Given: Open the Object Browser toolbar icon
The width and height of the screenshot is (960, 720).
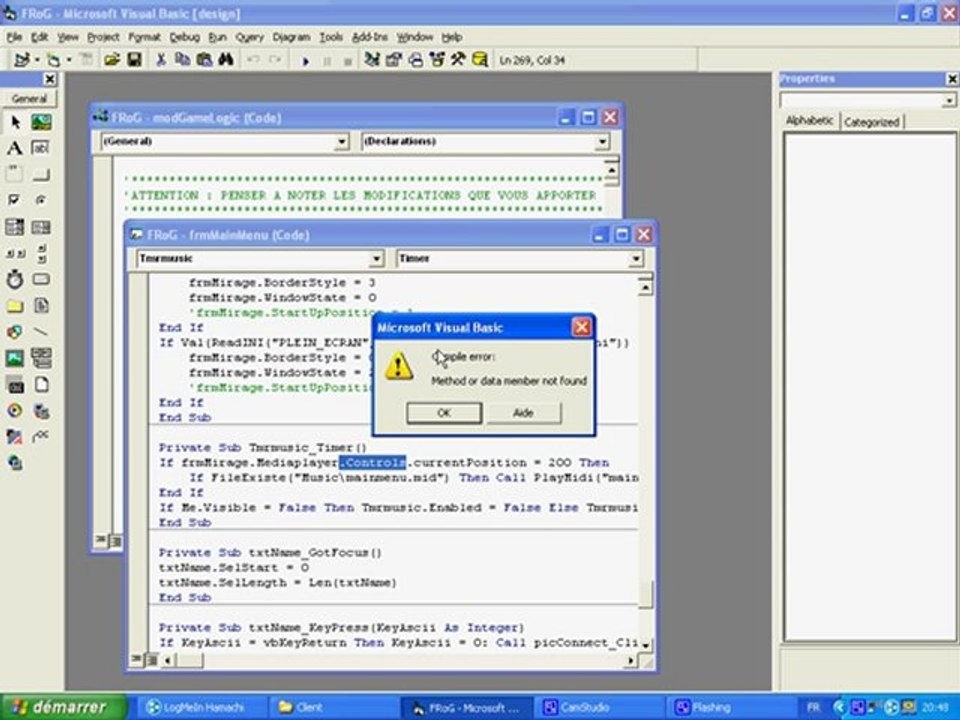Looking at the screenshot, I should point(437,59).
